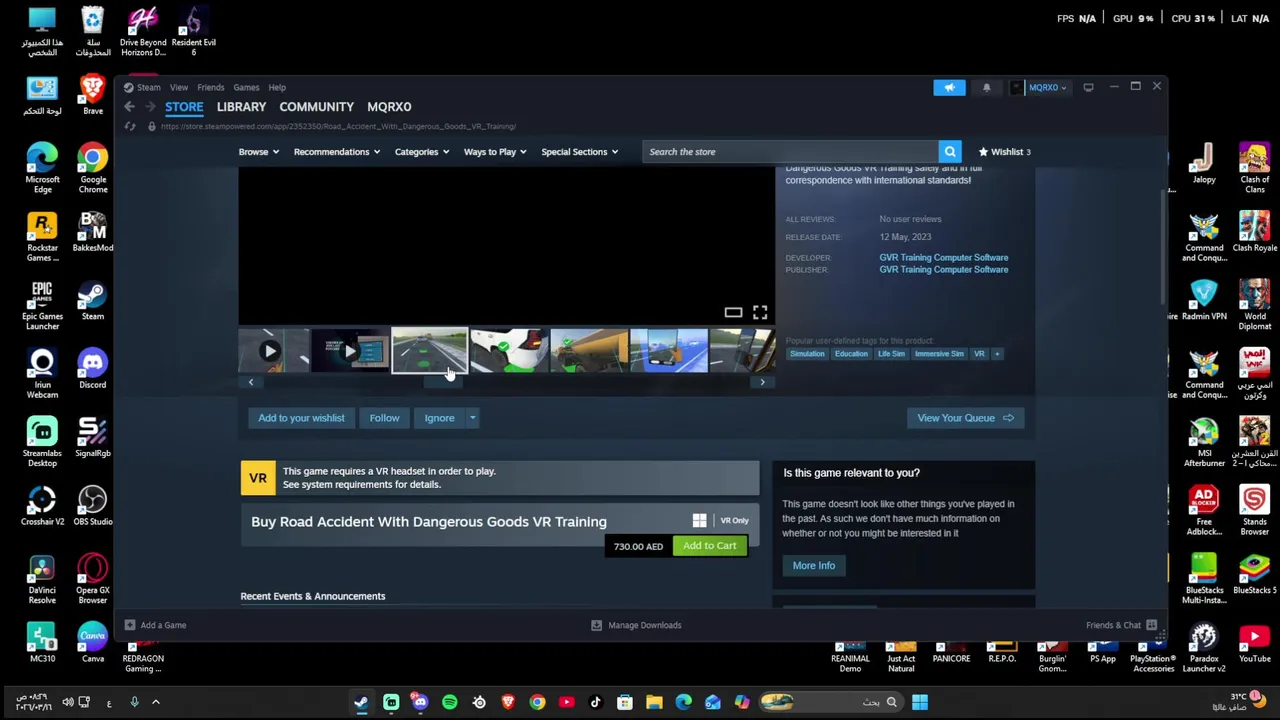
Task: Open the Friends & Chat icon
Action: point(1151,625)
